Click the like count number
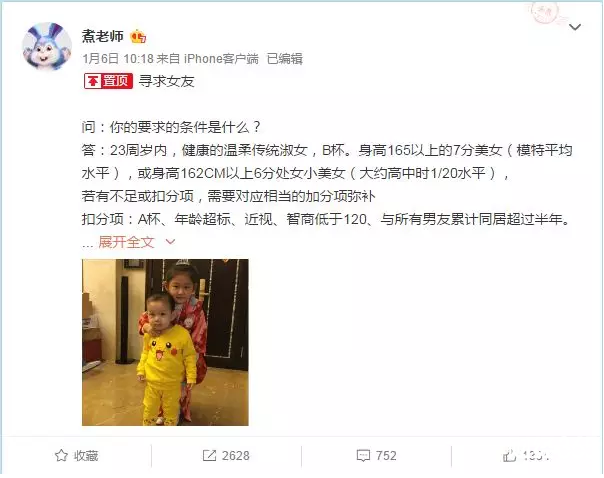This screenshot has height=478, width=604. pos(536,456)
